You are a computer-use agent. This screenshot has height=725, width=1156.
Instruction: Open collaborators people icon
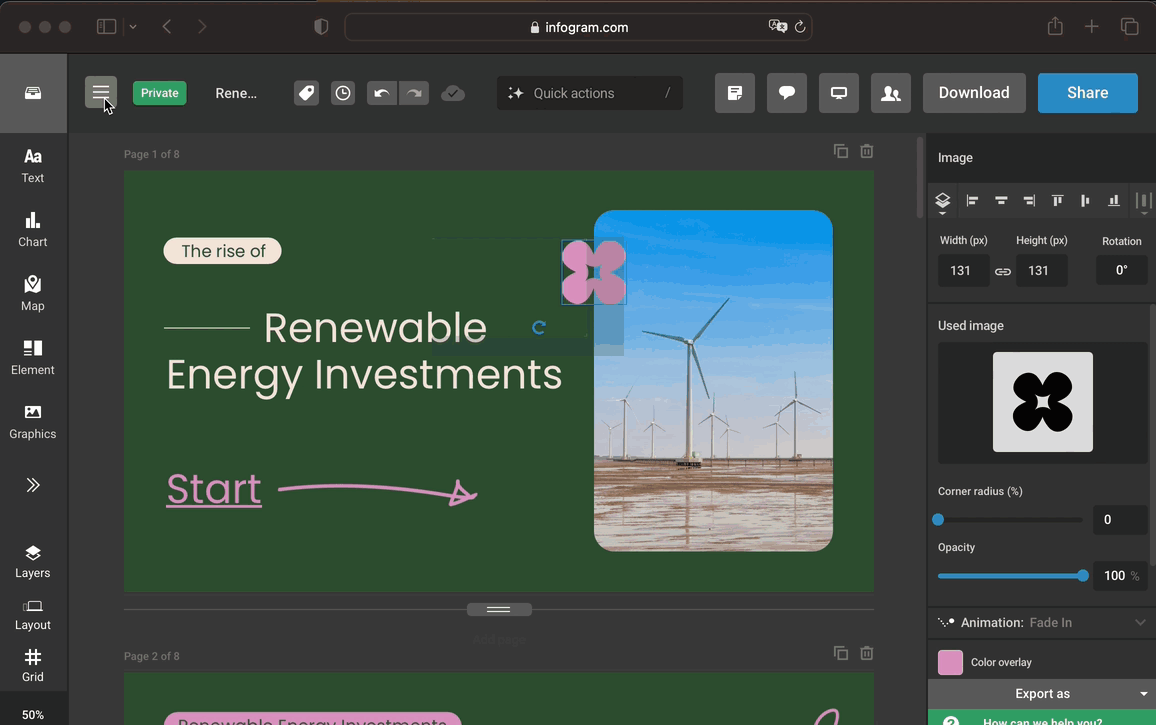[x=891, y=93]
